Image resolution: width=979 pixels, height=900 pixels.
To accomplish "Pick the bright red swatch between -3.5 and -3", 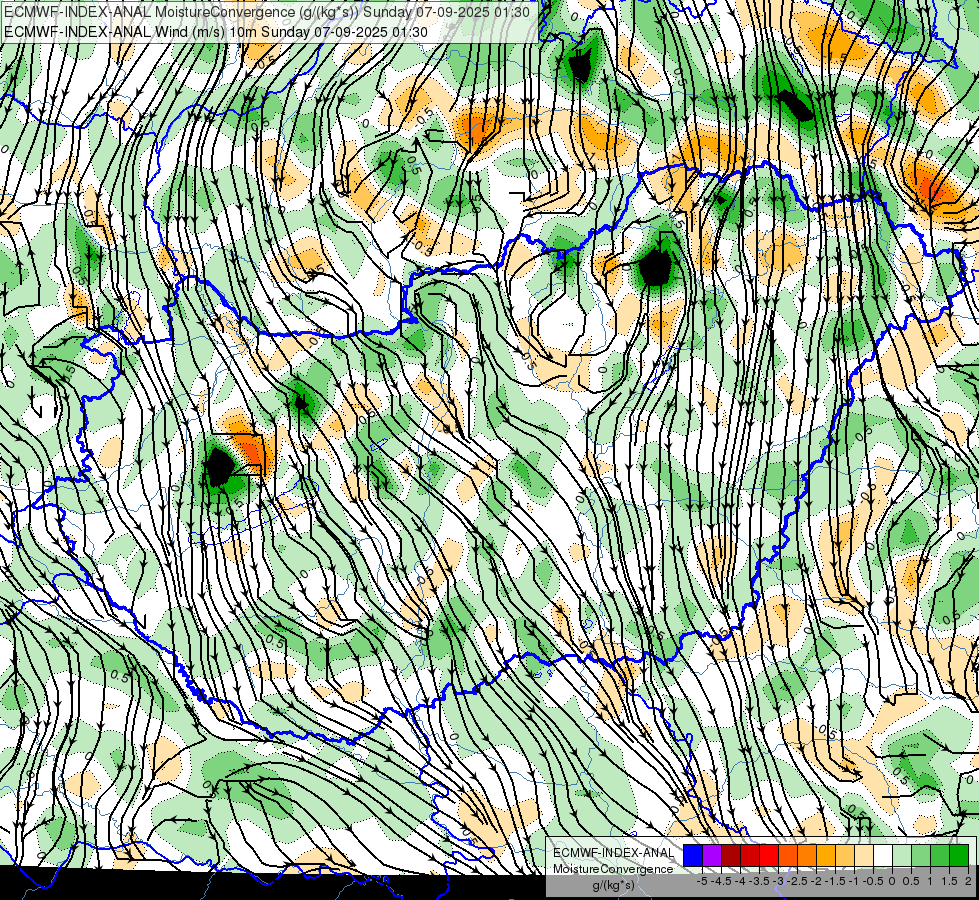I will click(769, 855).
